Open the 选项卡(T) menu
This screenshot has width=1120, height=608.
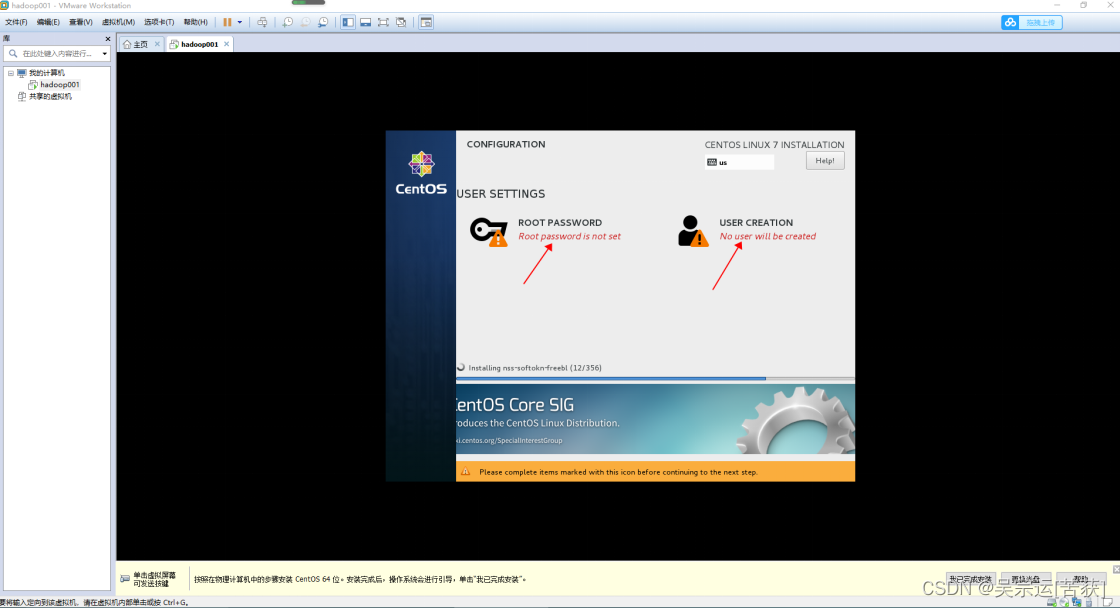(x=159, y=22)
